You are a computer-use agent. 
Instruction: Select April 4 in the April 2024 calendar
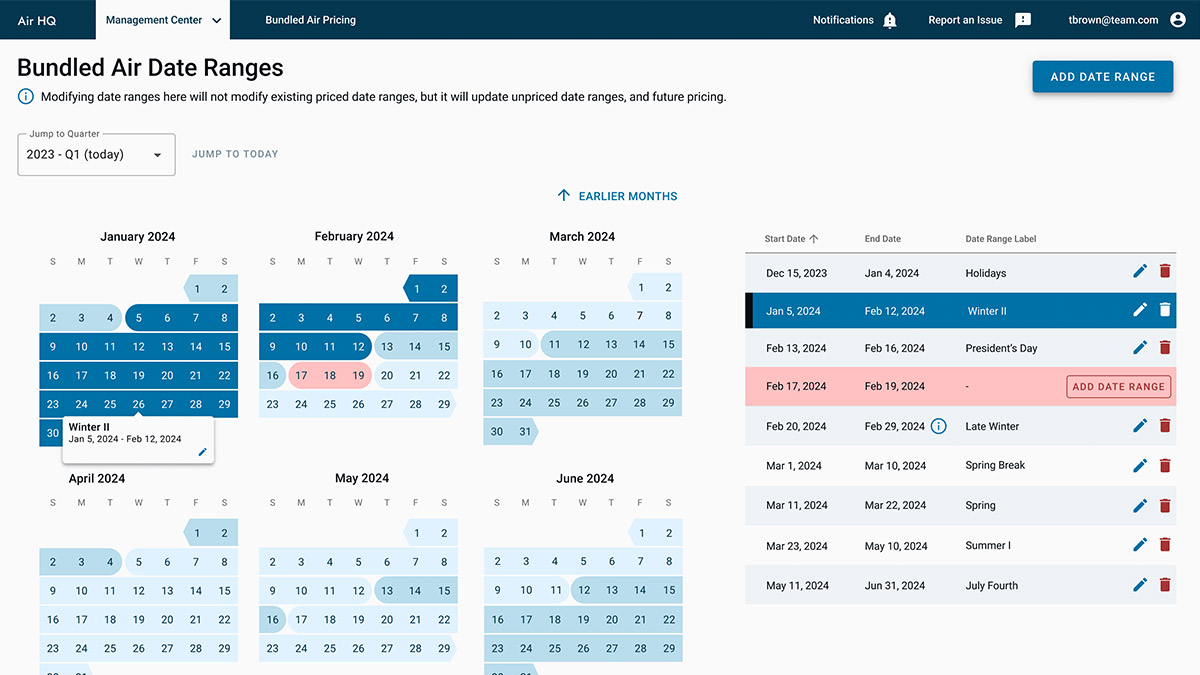point(110,562)
